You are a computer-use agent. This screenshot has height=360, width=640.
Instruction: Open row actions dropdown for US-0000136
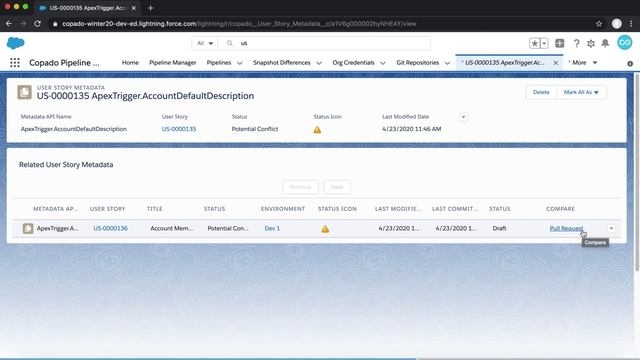(611, 229)
